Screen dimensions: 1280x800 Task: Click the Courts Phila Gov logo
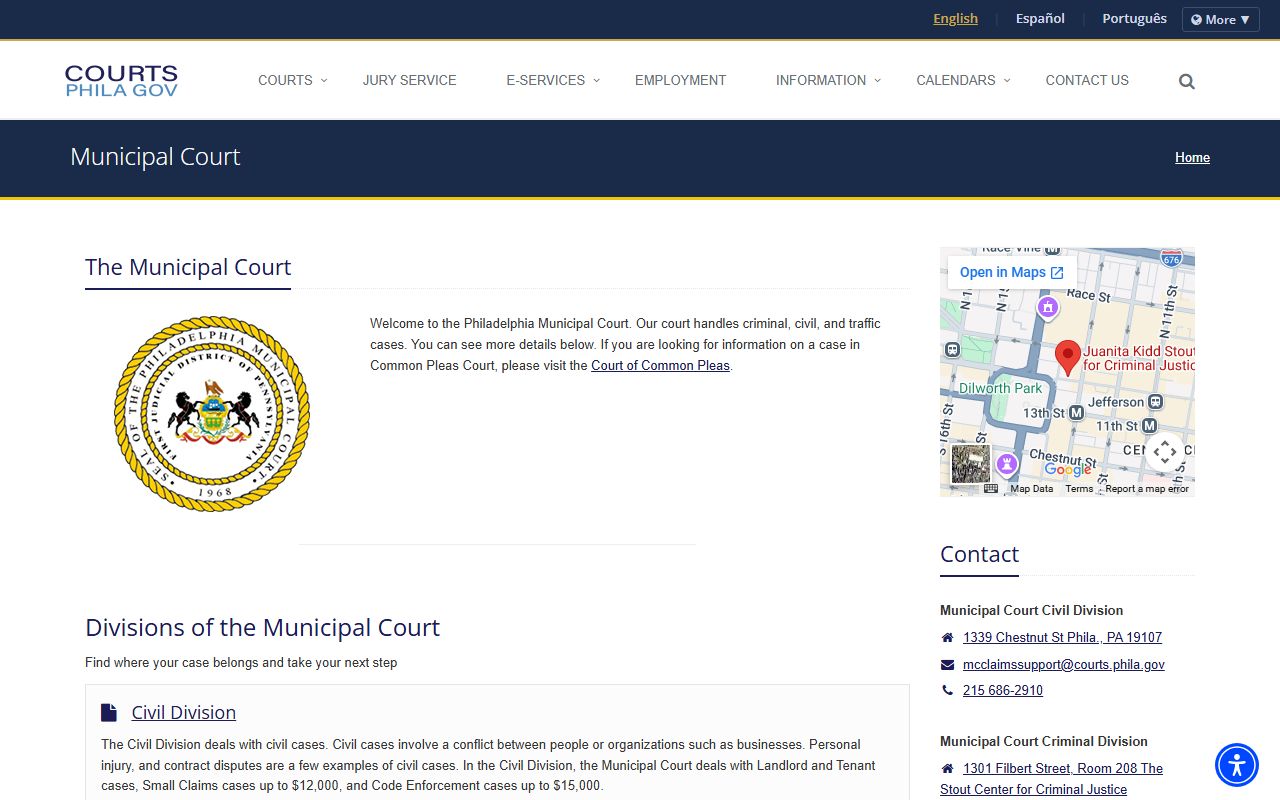(121, 81)
